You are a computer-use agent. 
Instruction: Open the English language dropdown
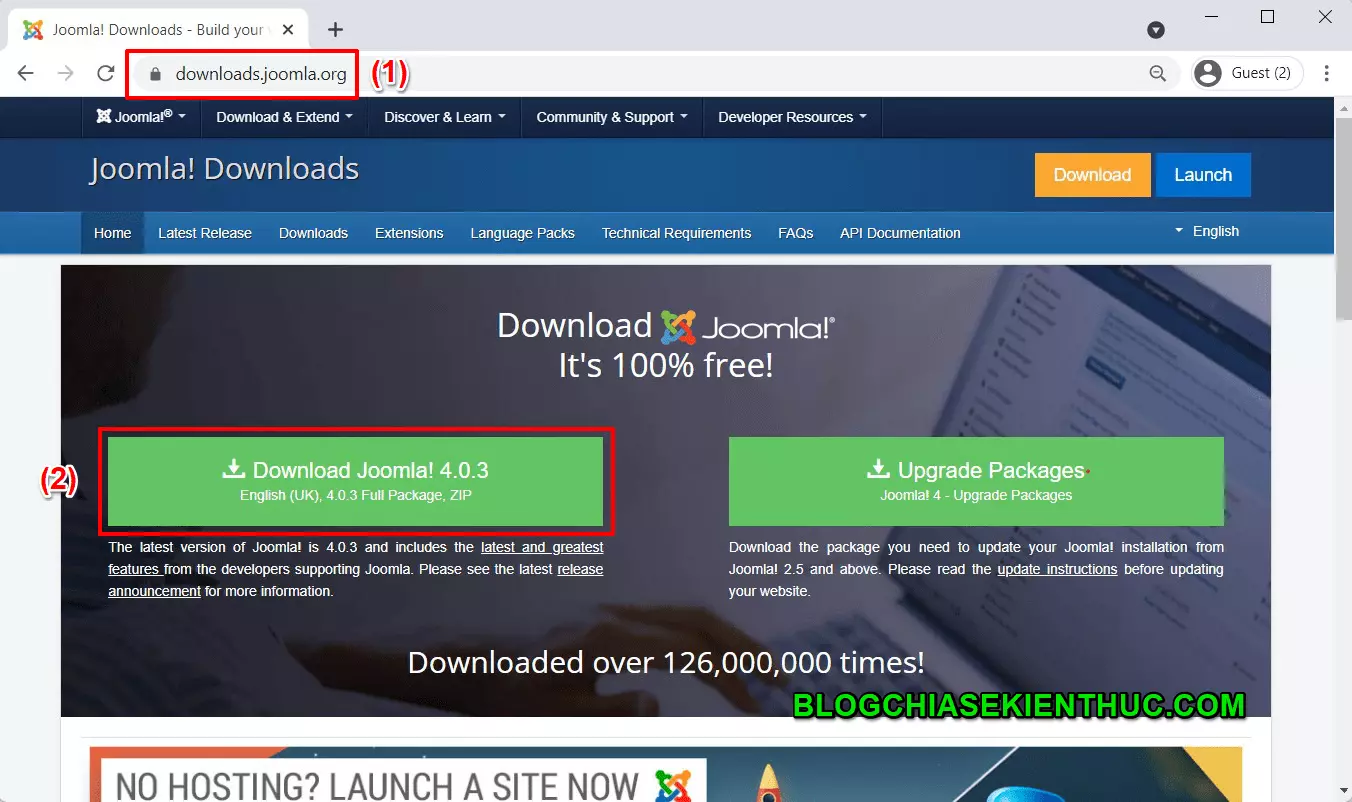pos(1207,231)
